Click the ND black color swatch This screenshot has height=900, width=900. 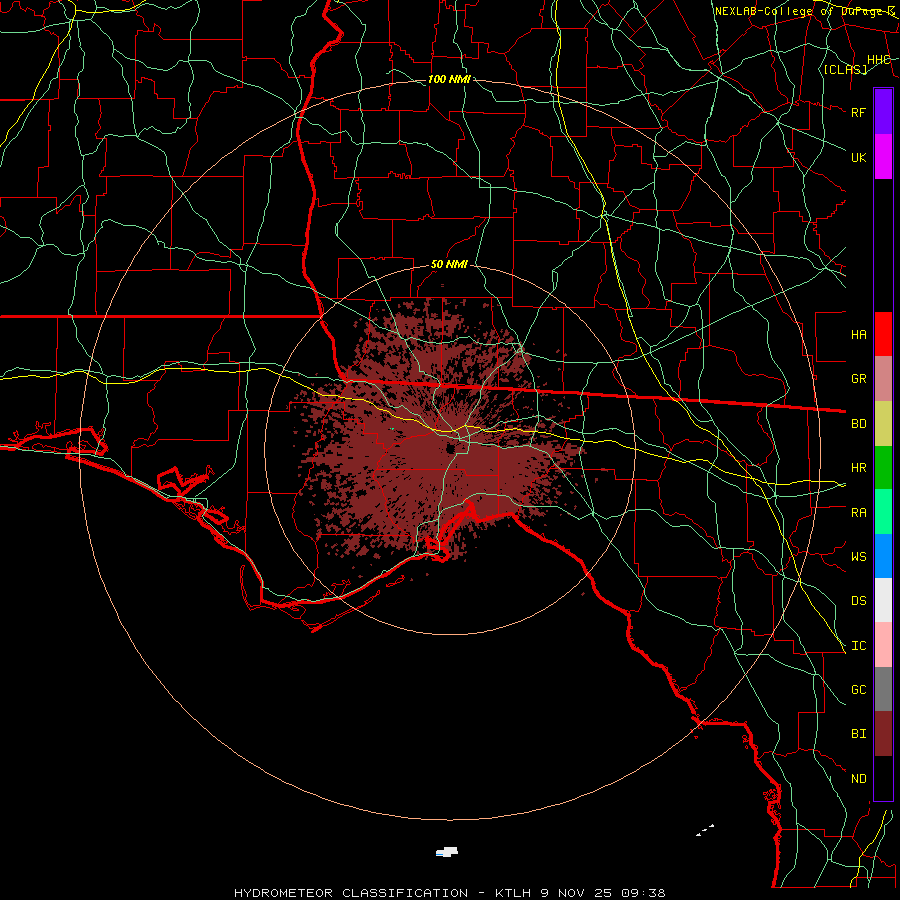tap(883, 778)
